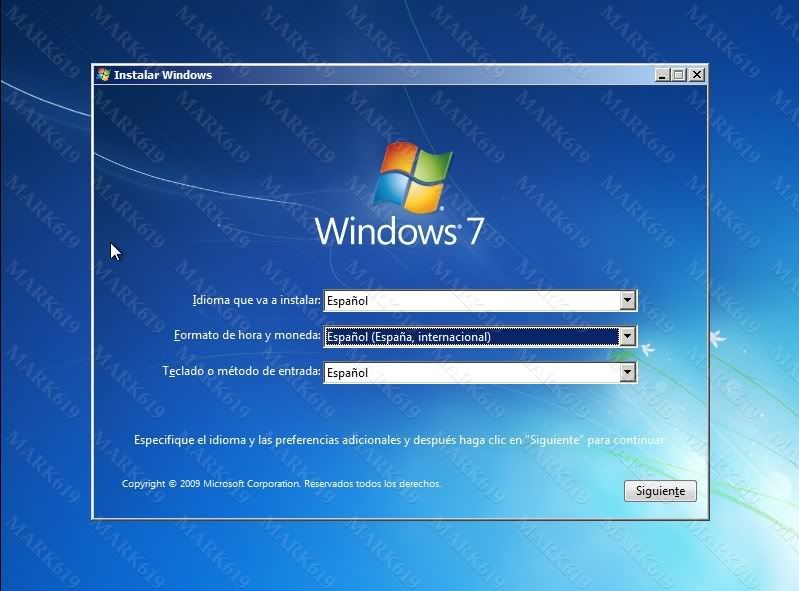Close the Instalar Windows dialog

point(697,75)
